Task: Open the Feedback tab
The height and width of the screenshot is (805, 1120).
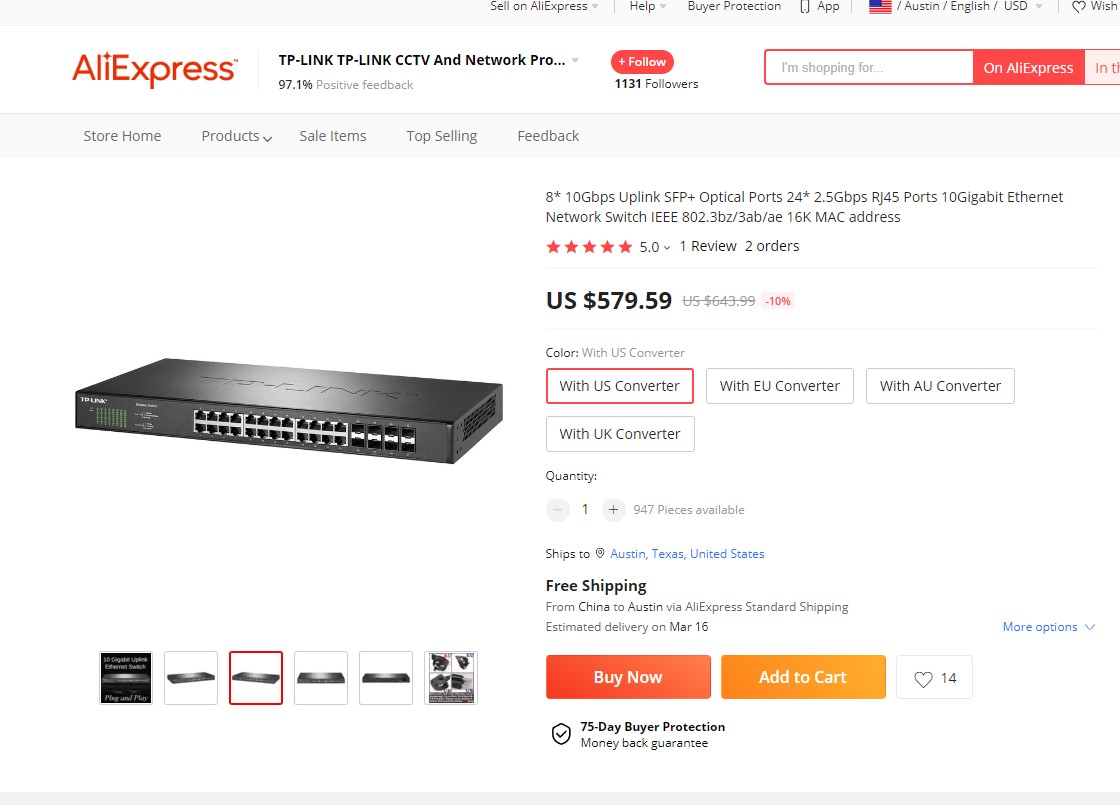Action: [548, 136]
